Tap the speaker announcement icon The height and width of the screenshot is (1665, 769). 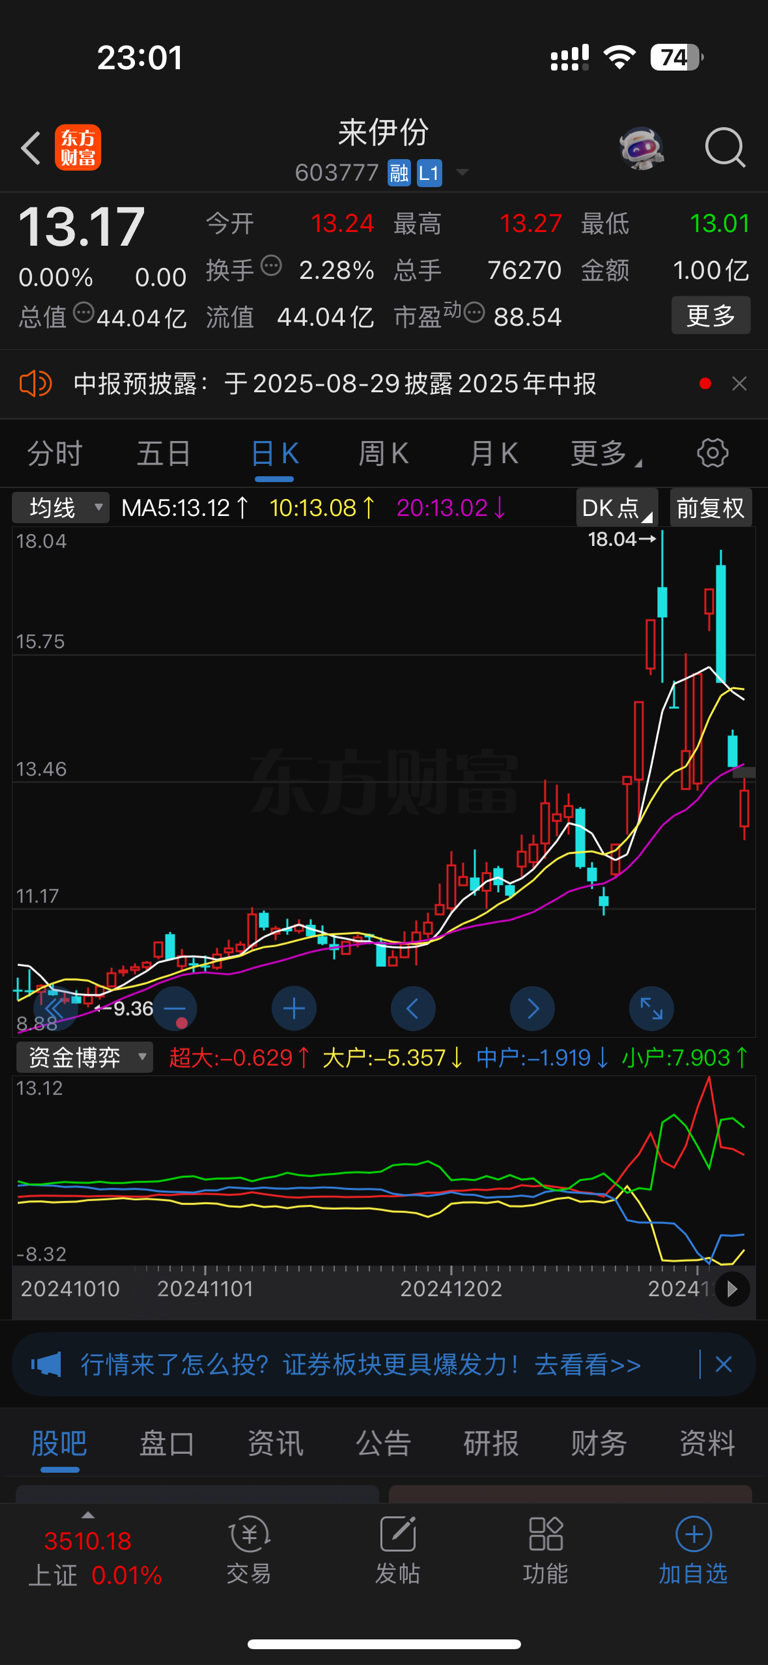tap(36, 383)
